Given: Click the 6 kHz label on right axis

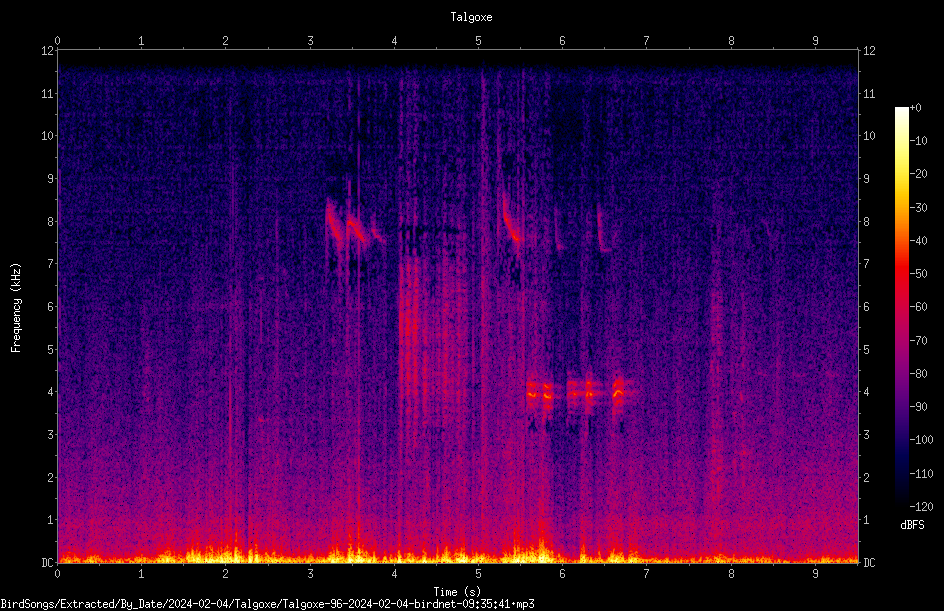Looking at the screenshot, I should tap(866, 307).
